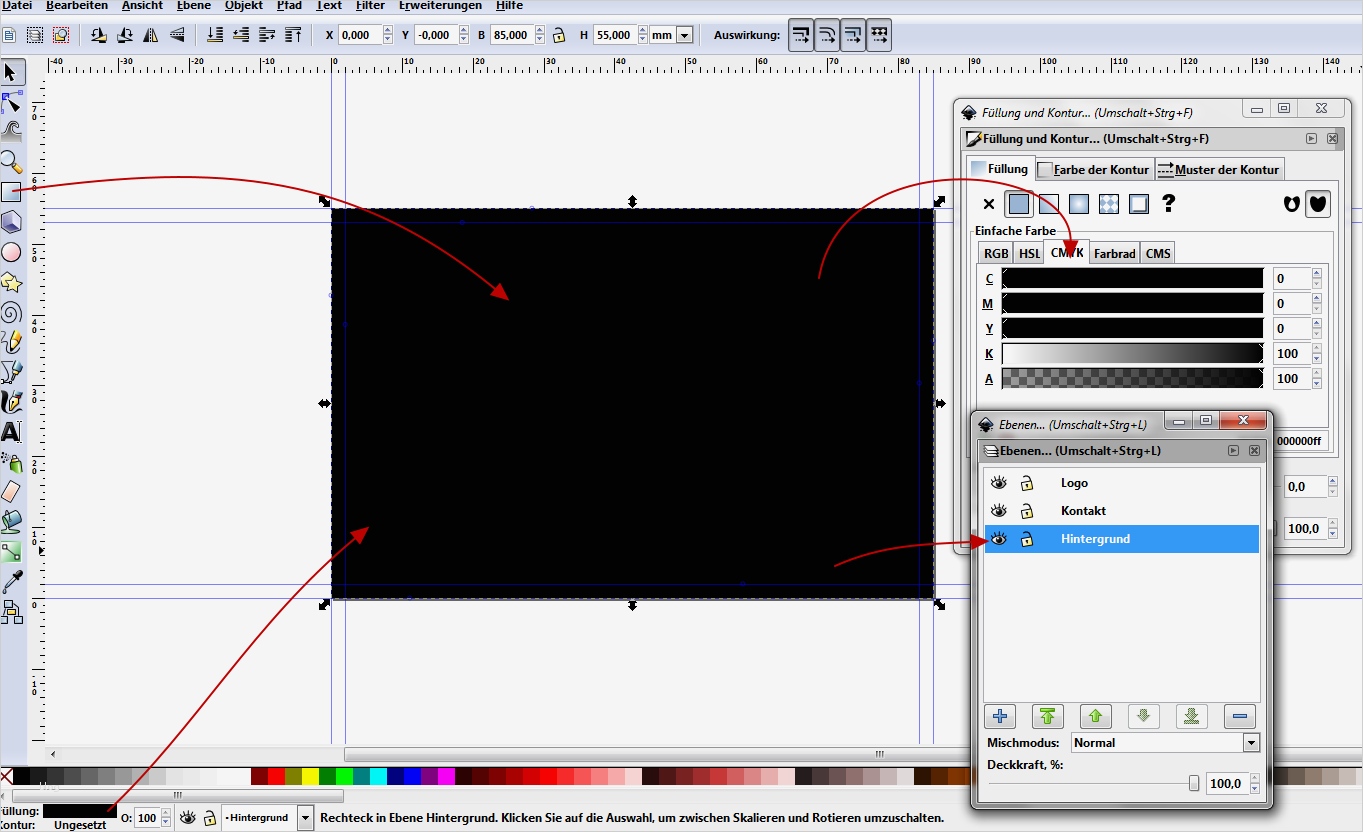Image resolution: width=1363 pixels, height=832 pixels.
Task: Move layer to bottom
Action: click(1191, 716)
